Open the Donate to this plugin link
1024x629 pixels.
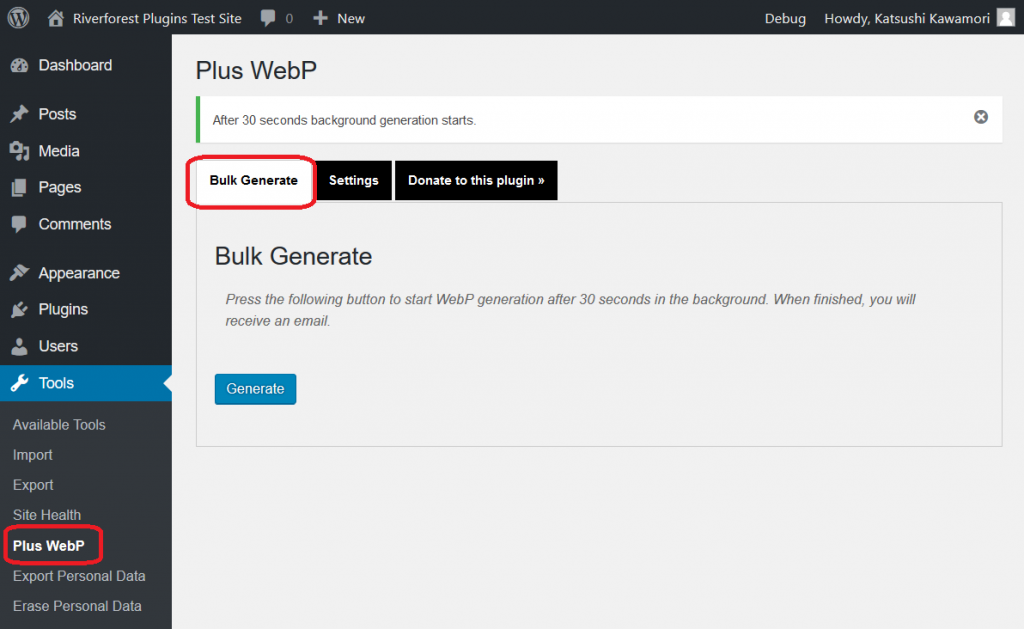(476, 181)
